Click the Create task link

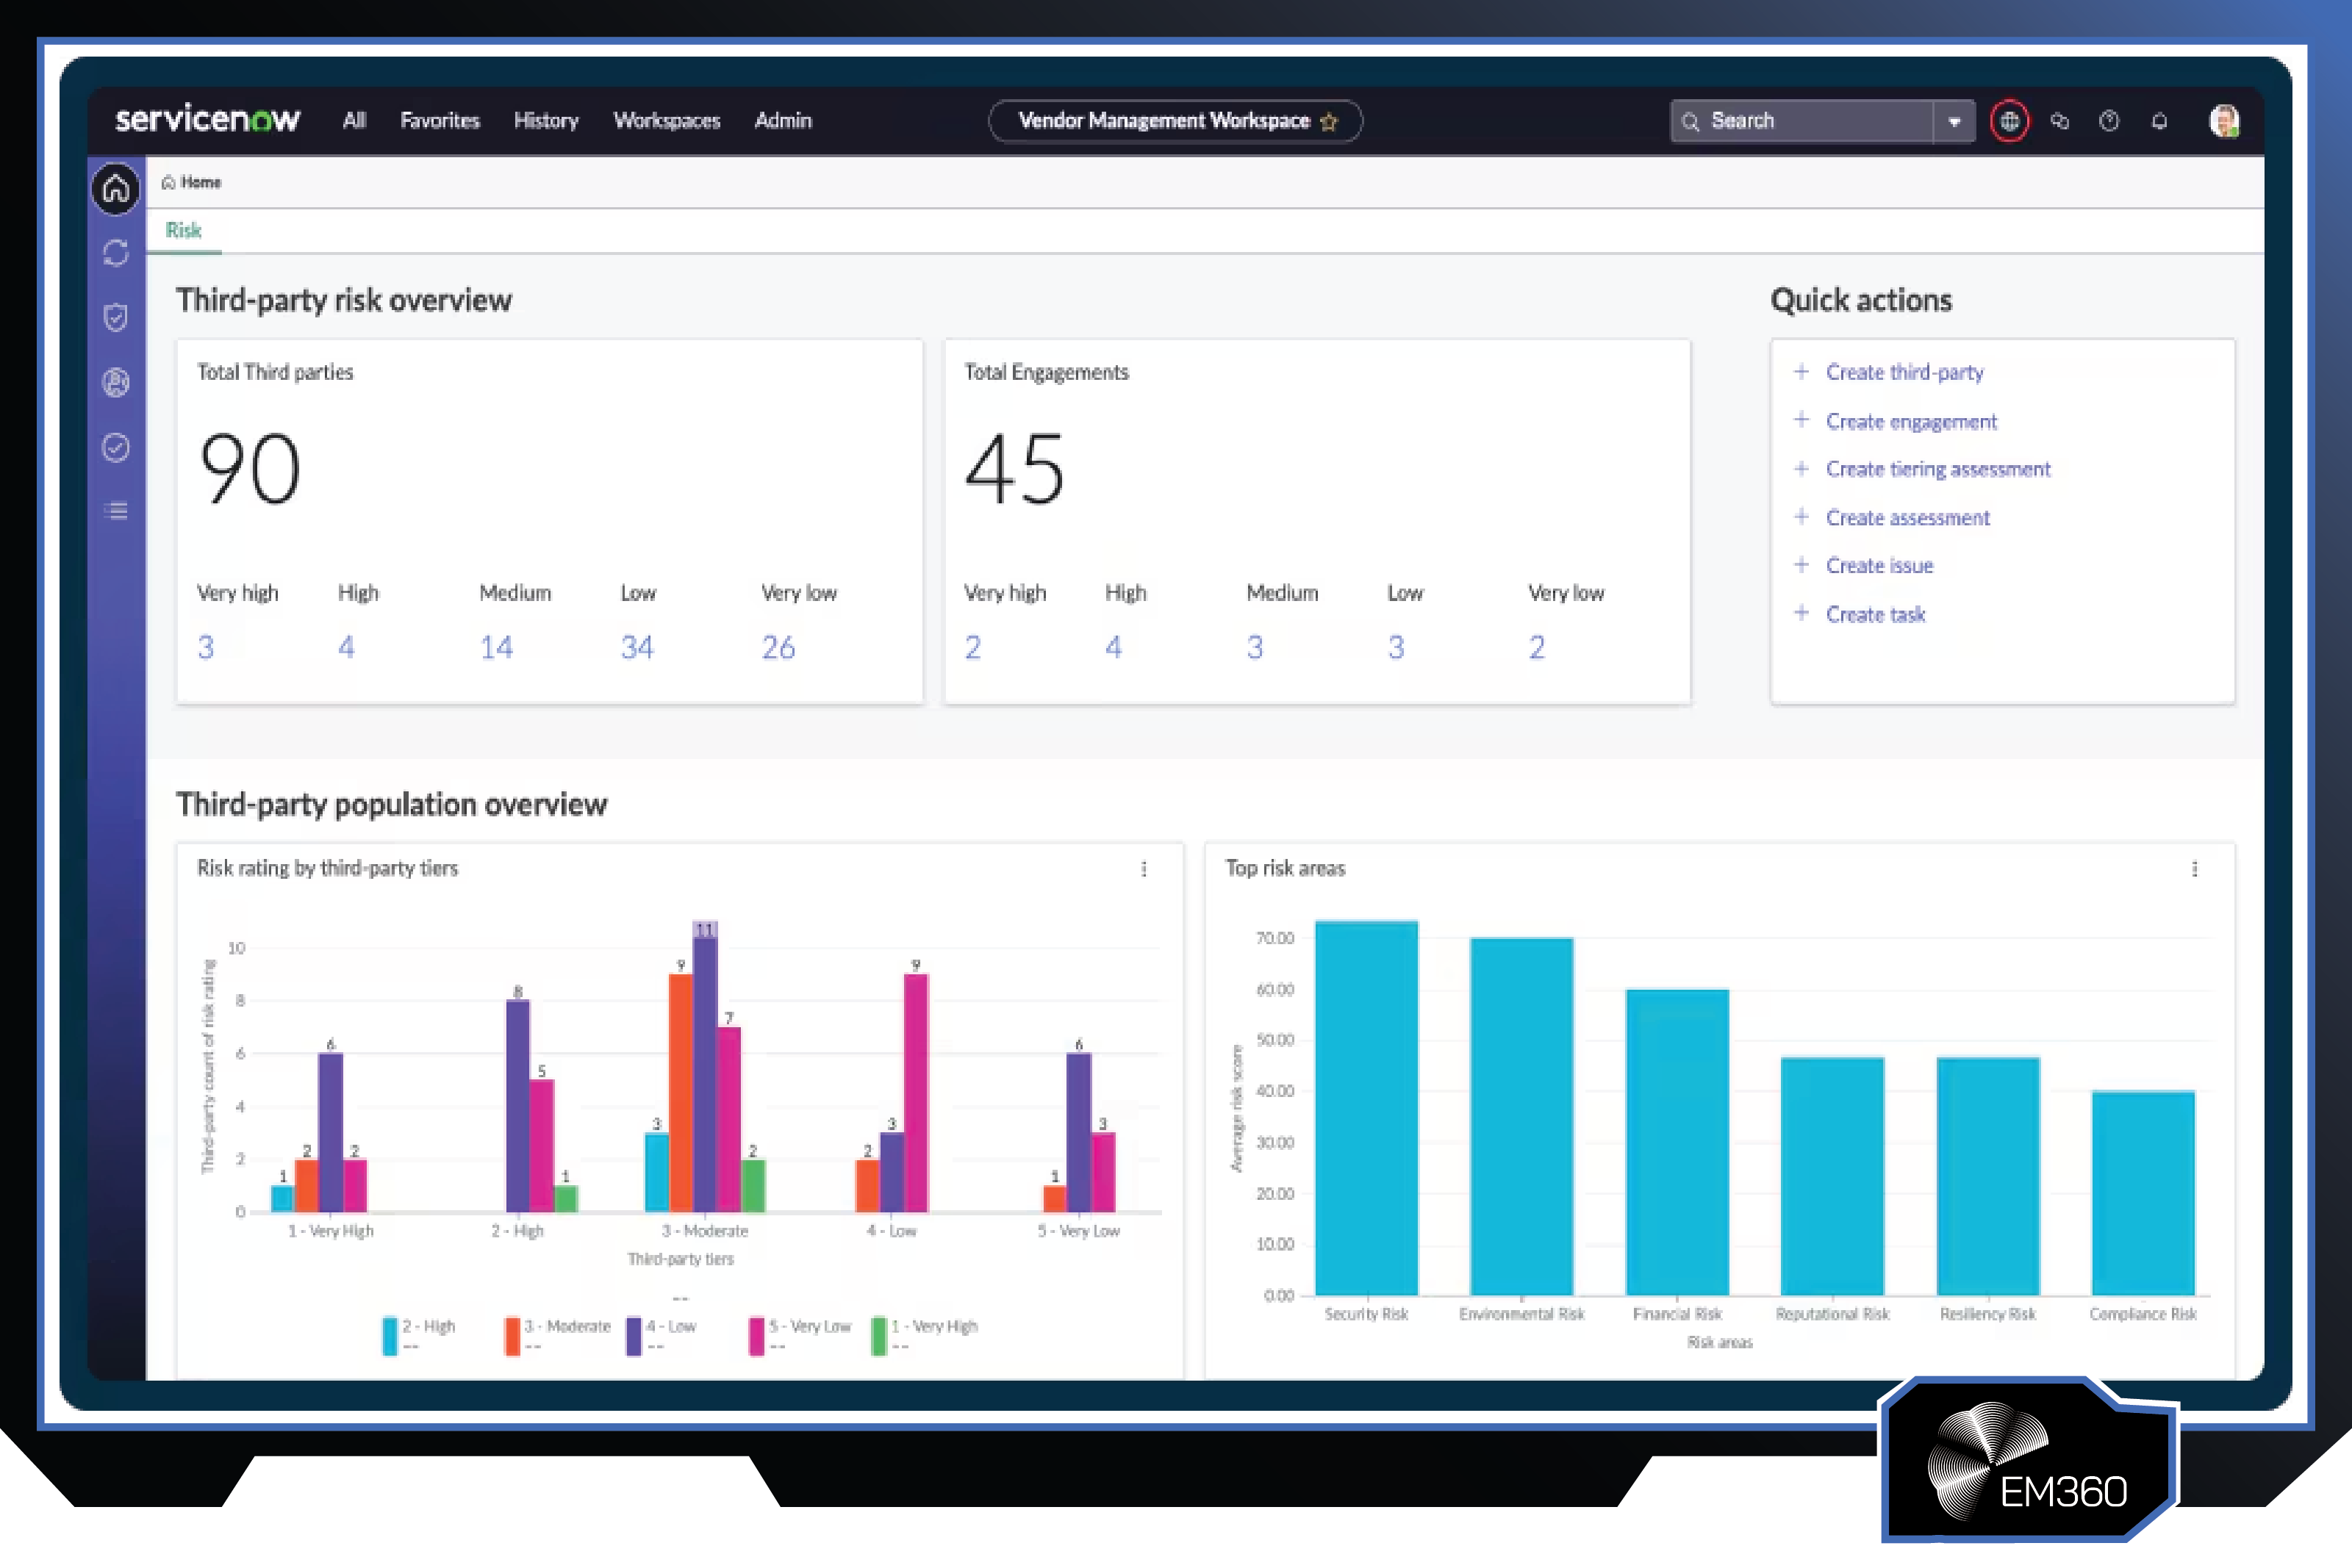point(1875,614)
